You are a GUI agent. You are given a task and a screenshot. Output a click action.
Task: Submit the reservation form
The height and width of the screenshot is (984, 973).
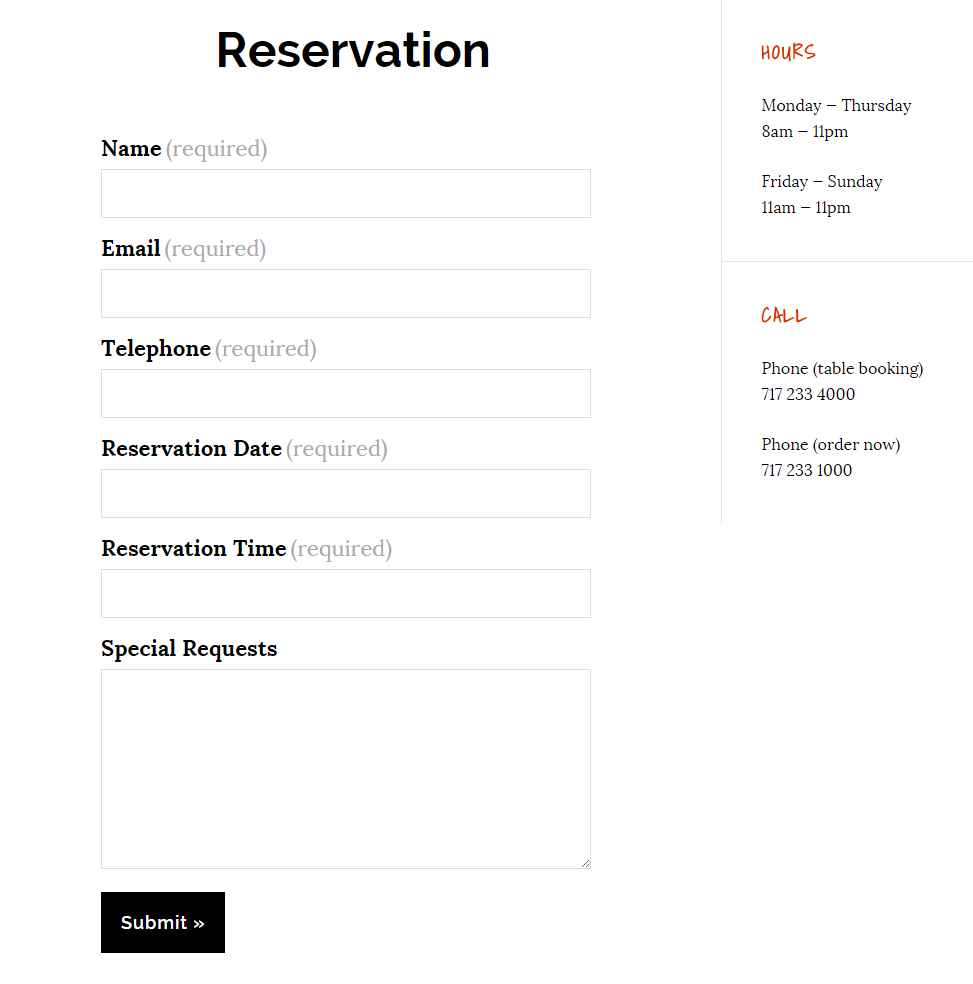coord(163,922)
